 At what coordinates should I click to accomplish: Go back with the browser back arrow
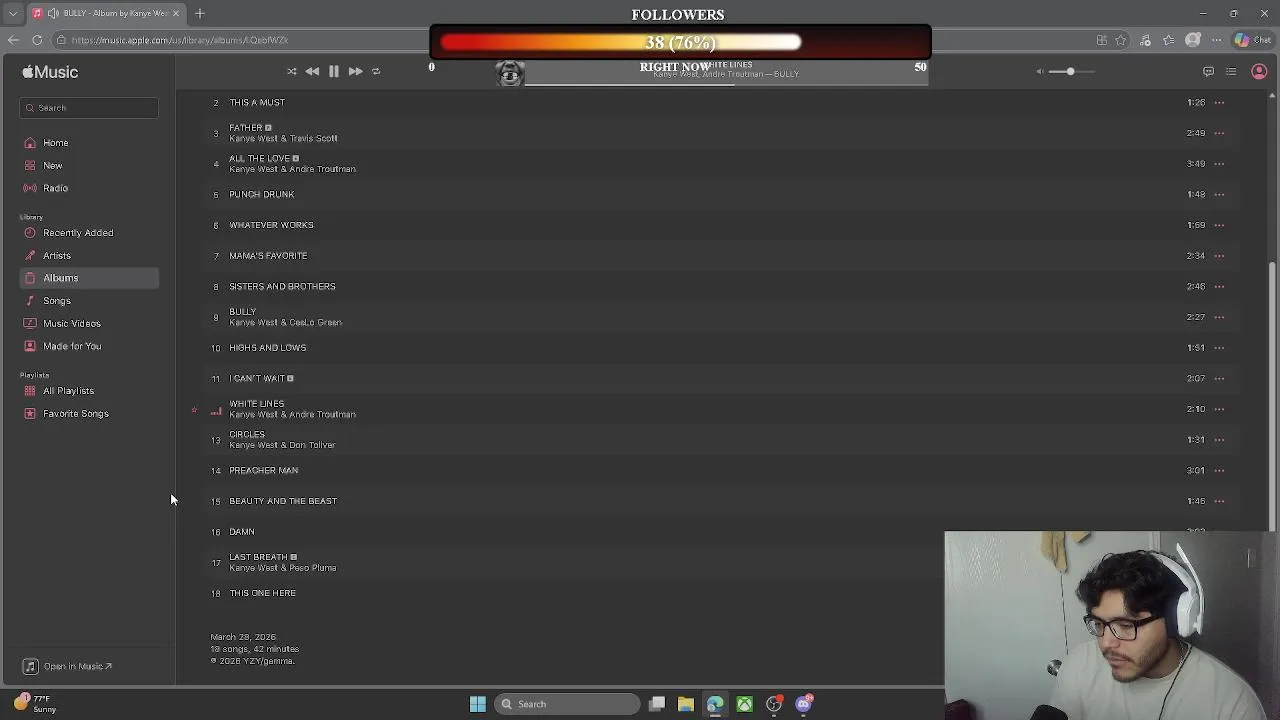coord(13,40)
